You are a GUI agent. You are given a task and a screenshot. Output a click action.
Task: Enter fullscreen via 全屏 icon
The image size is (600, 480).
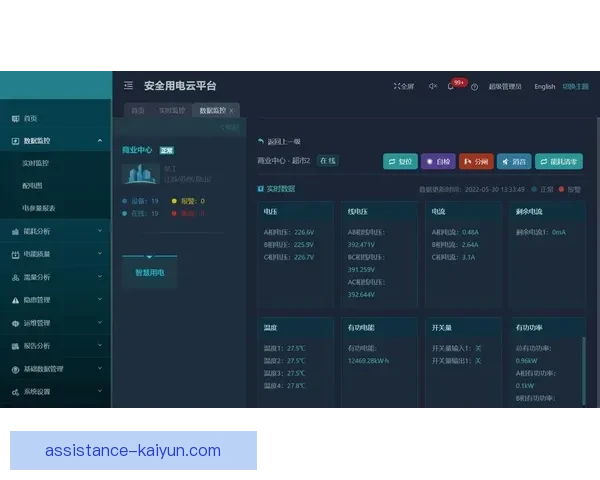coord(404,86)
